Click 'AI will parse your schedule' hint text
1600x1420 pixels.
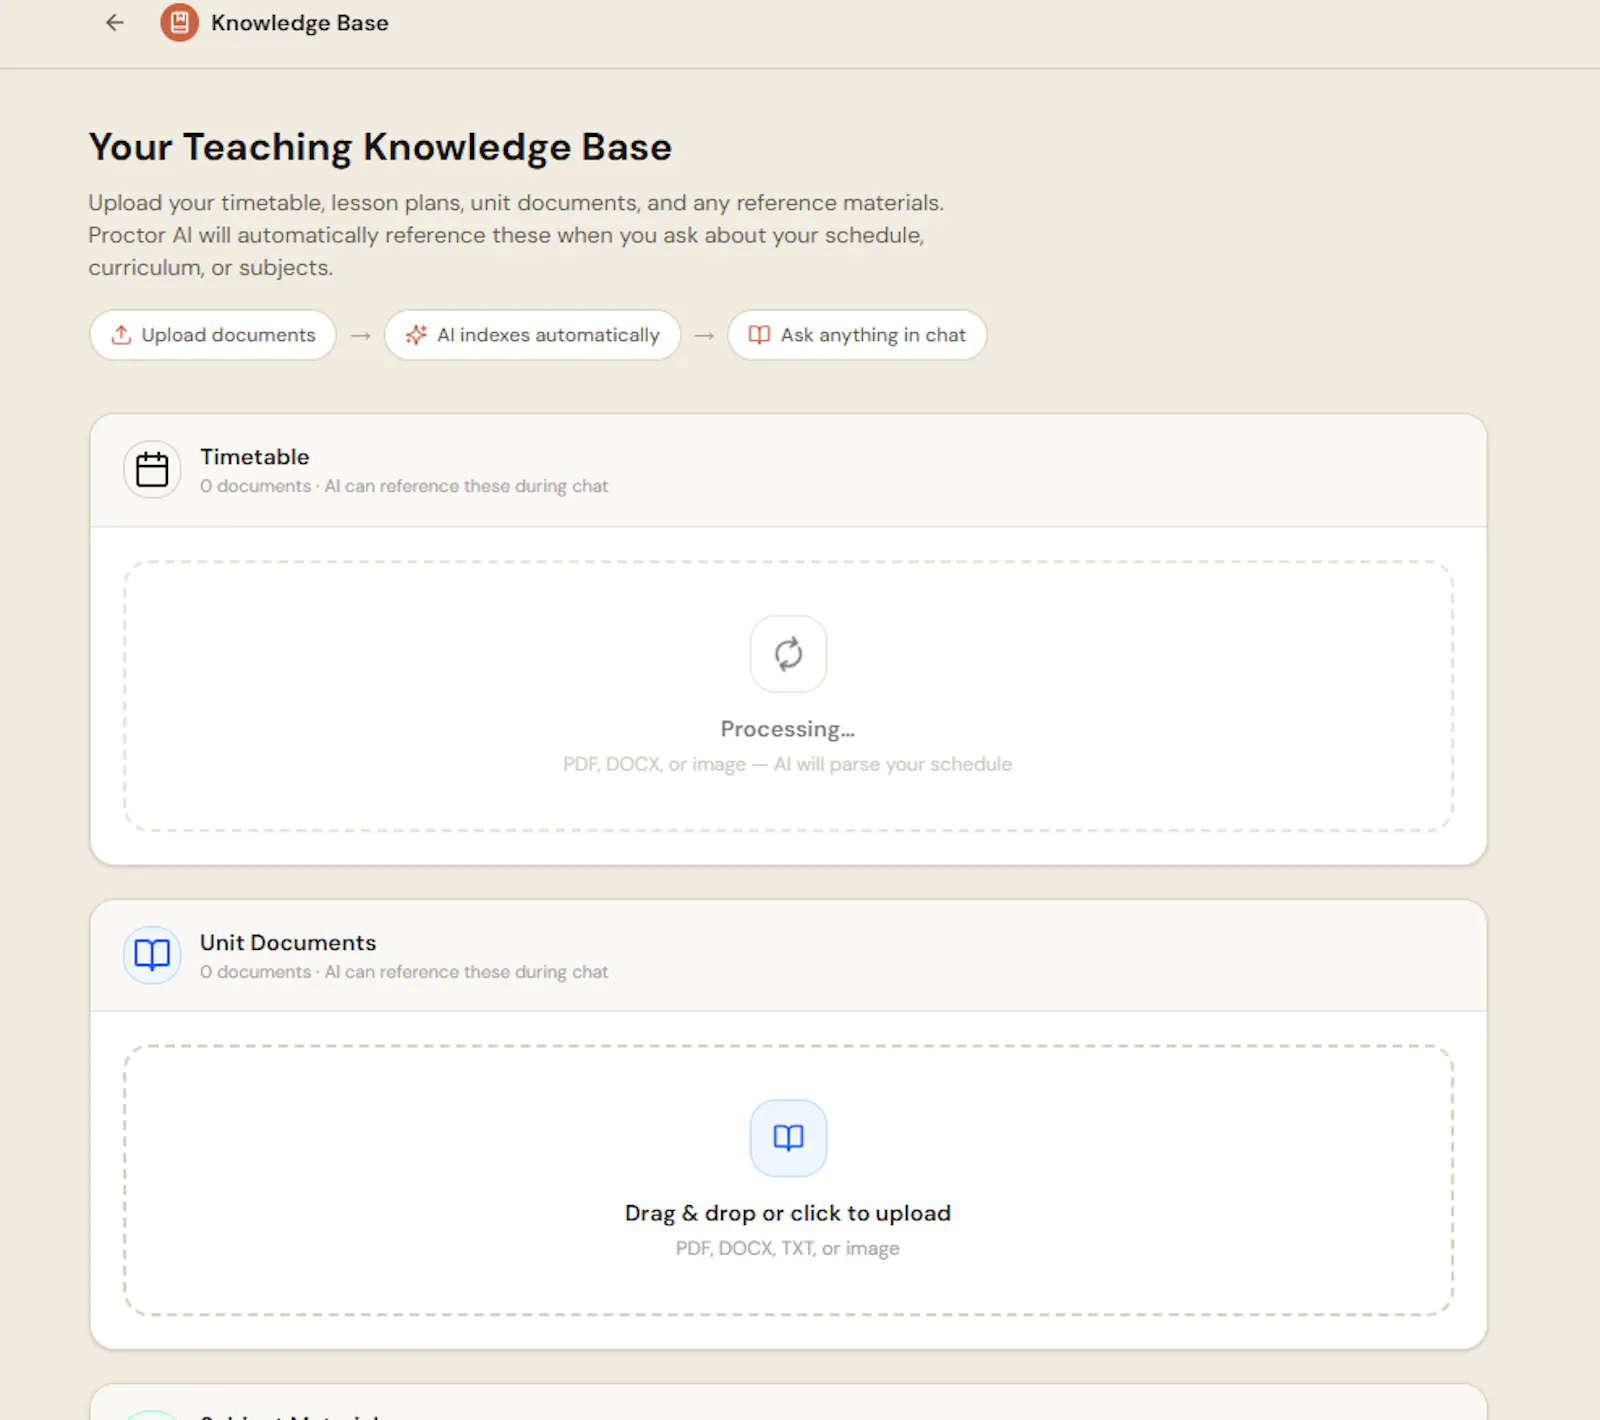coord(893,764)
